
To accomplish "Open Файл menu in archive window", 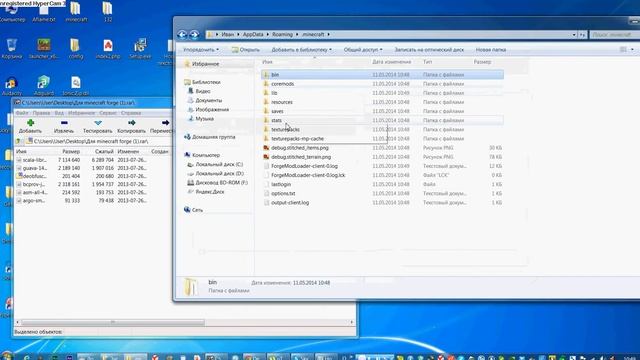I will (x=22, y=113).
